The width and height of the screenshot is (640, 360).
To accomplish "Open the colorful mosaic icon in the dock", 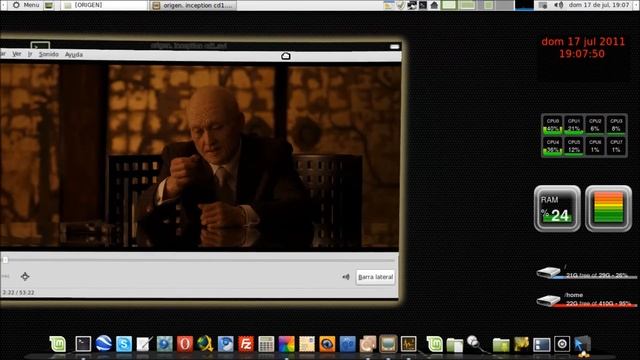I will click(x=287, y=344).
